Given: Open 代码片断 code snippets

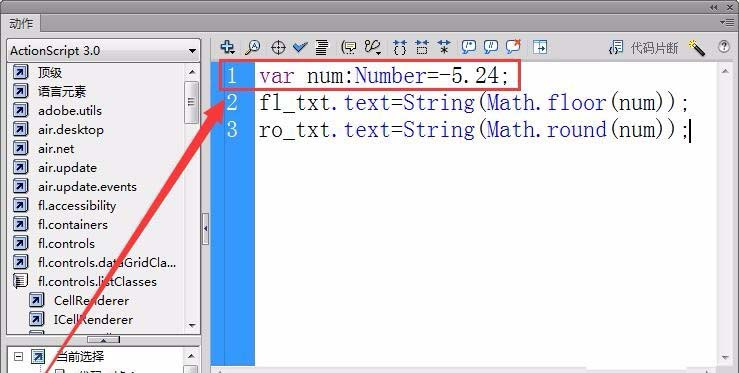Looking at the screenshot, I should pyautogui.click(x=643, y=48).
